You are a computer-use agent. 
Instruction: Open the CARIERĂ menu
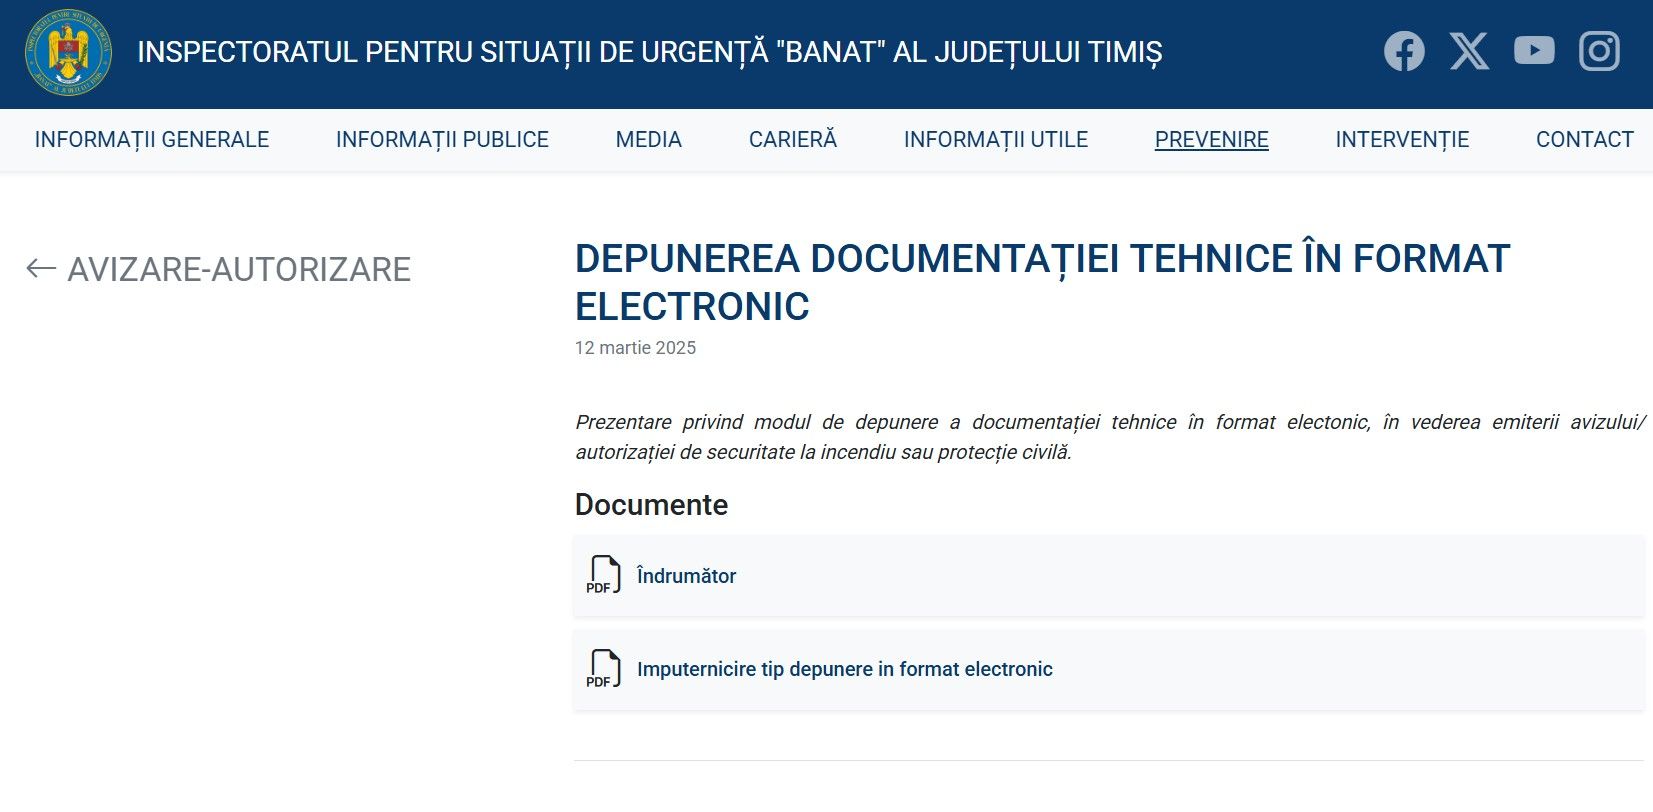(x=792, y=140)
